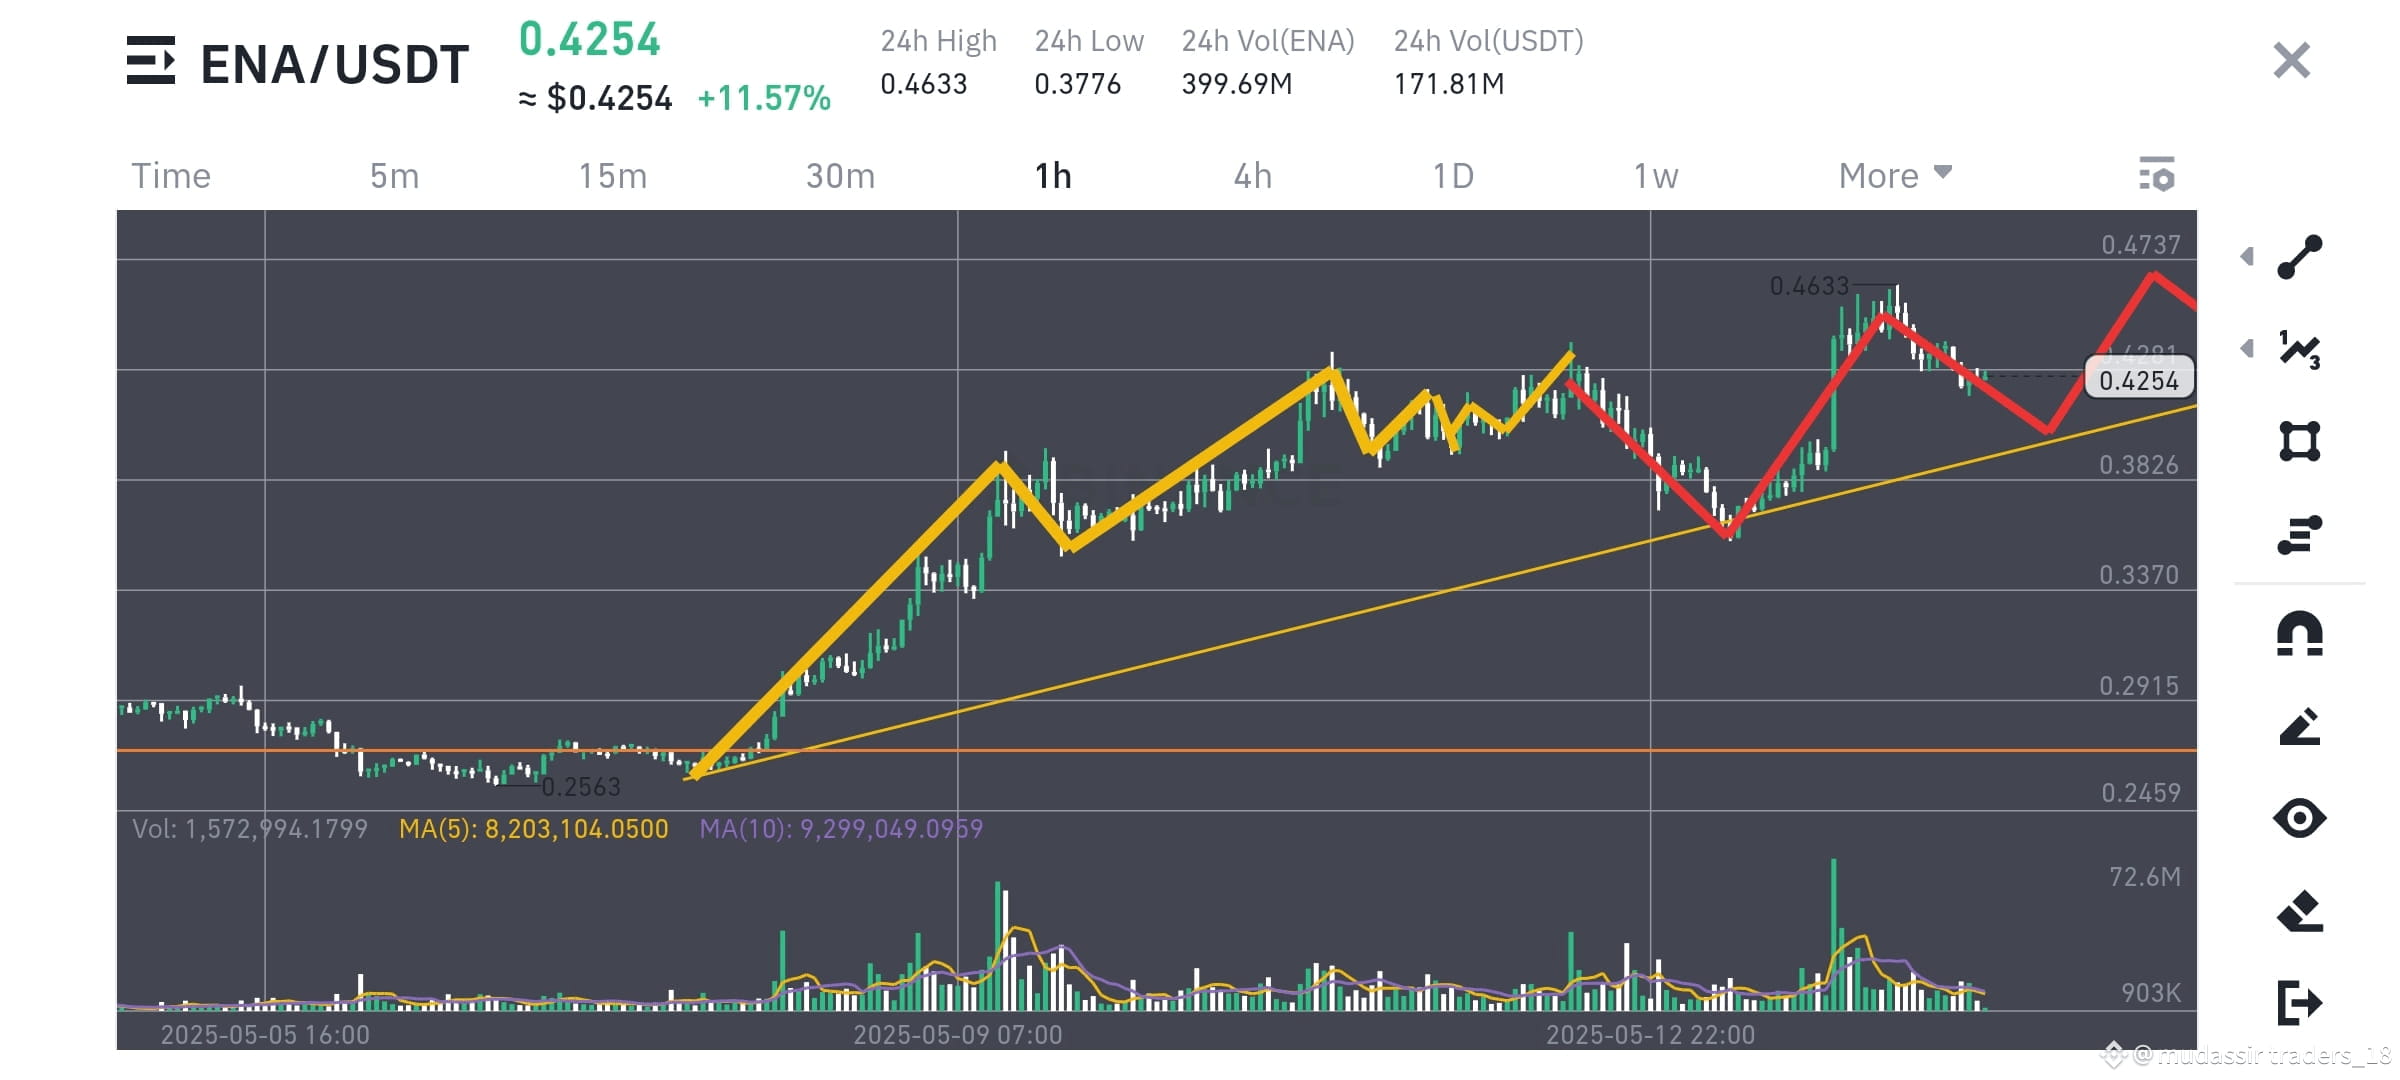Click the ENA/USDT pair name
The height and width of the screenshot is (1080, 2400).
(x=334, y=64)
